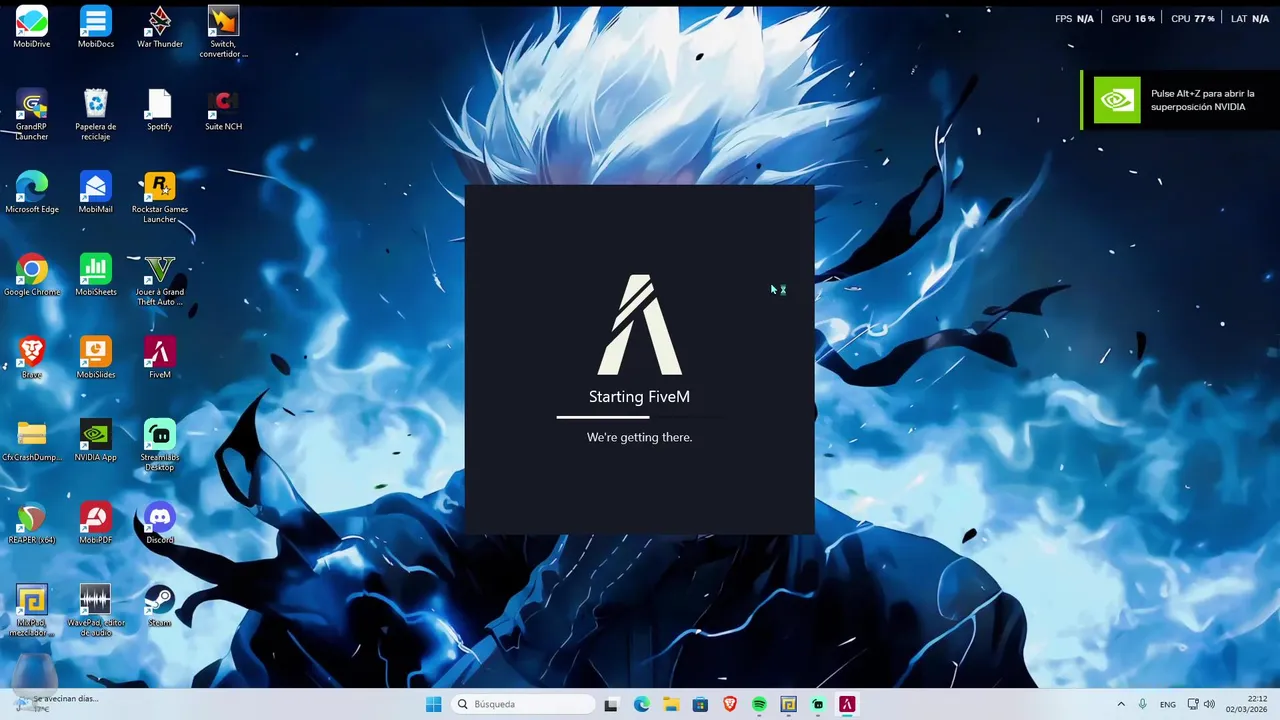Image resolution: width=1280 pixels, height=720 pixels.
Task: Select the Suite NCH desktop icon
Action: click(224, 110)
